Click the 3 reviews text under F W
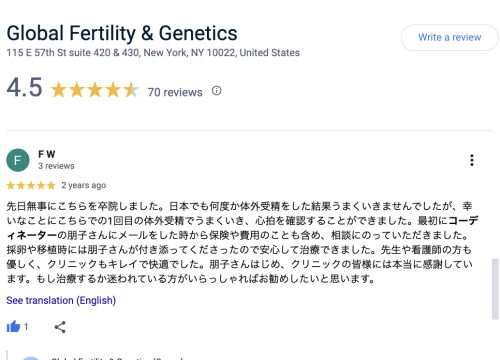Screen dimensions: 500x360 pyautogui.click(x=56, y=166)
